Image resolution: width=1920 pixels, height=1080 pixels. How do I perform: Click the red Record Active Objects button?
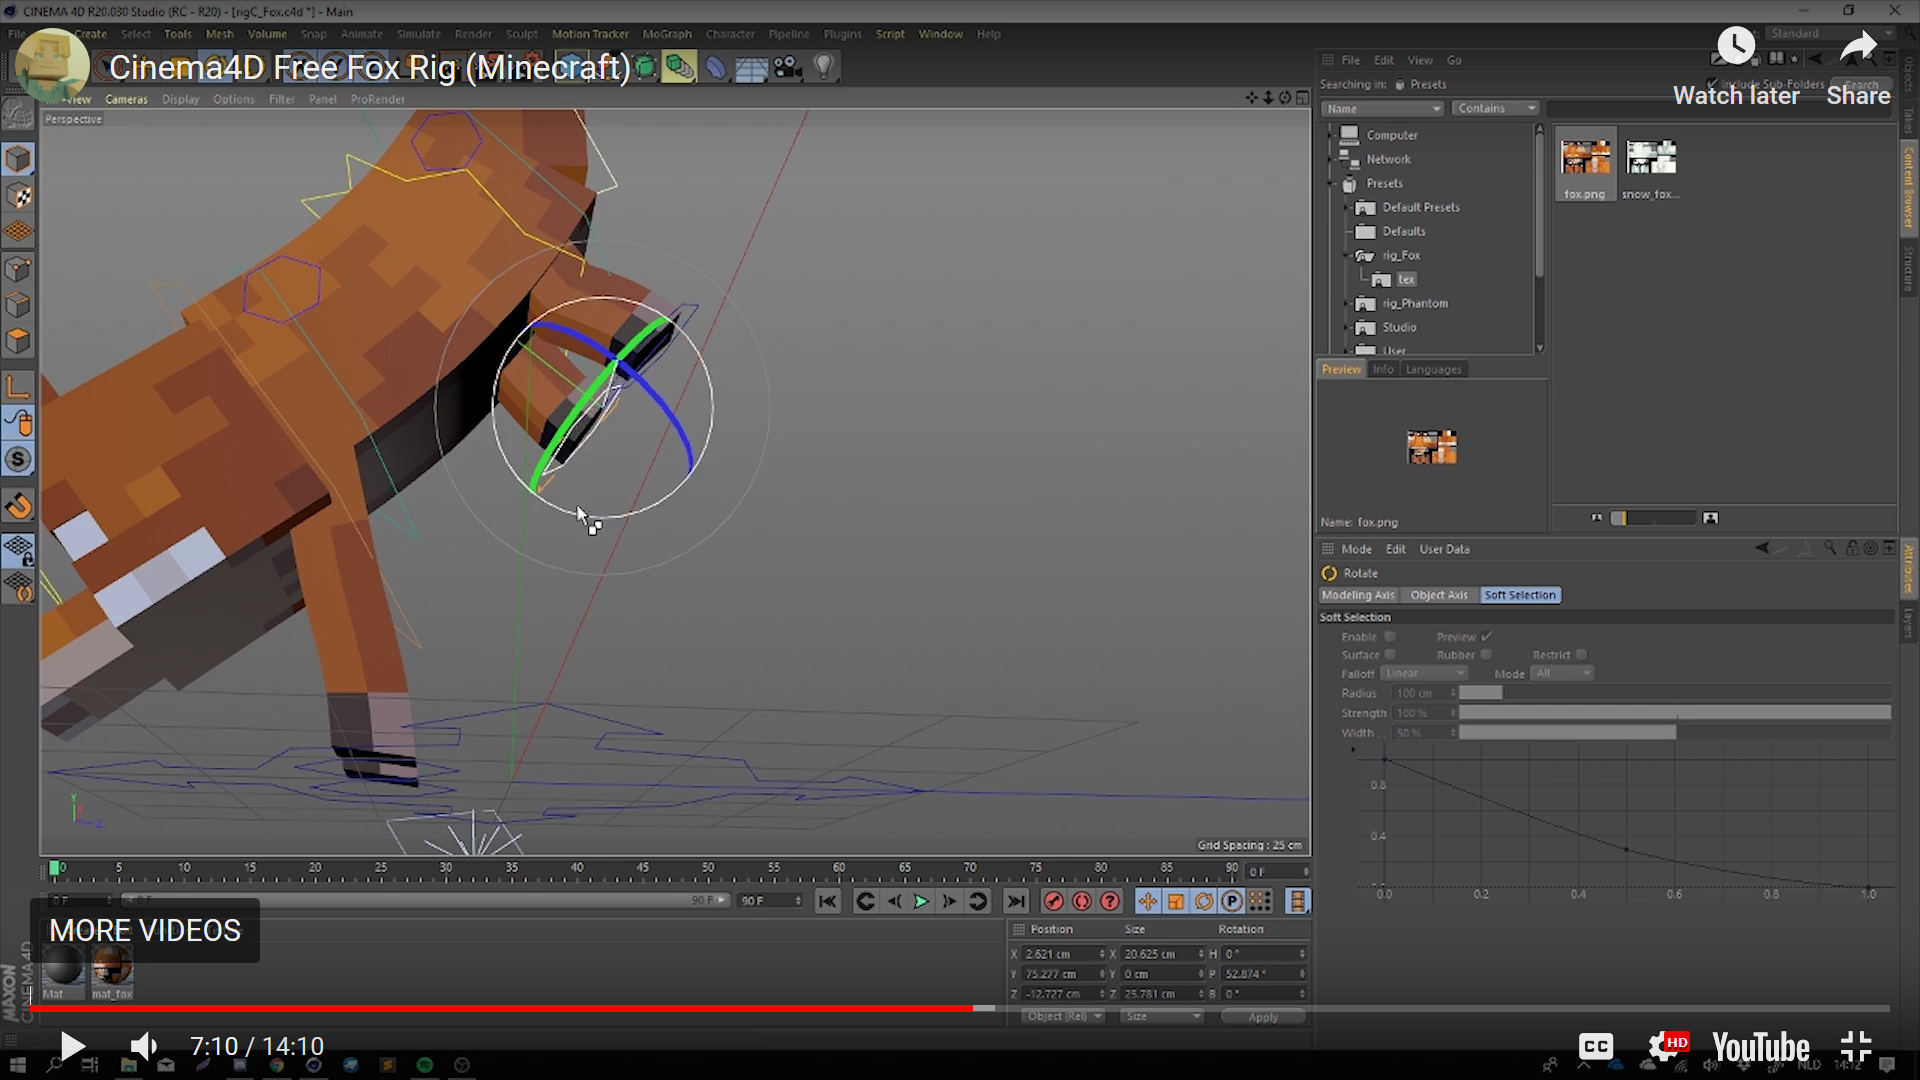coord(1053,901)
